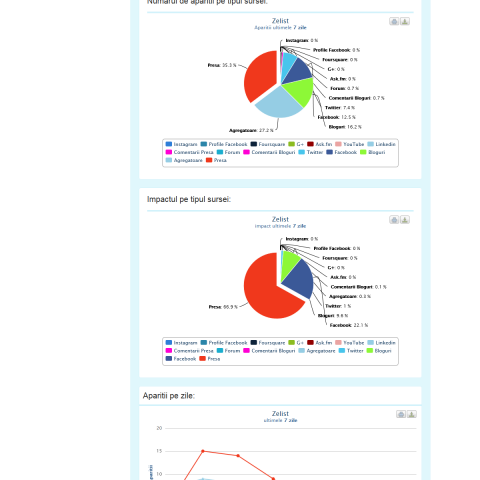
Task: Toggle Foursquare in the Aparitii chart legend
Action: [268, 144]
